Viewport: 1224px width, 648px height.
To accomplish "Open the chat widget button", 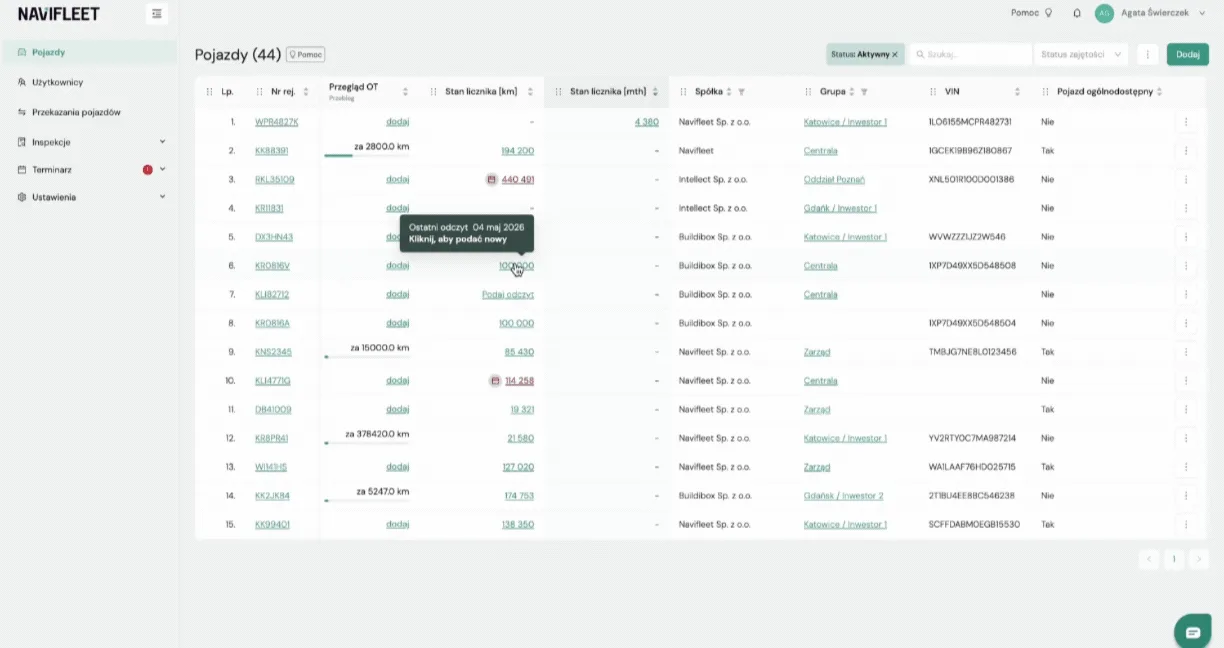I will pyautogui.click(x=1193, y=632).
